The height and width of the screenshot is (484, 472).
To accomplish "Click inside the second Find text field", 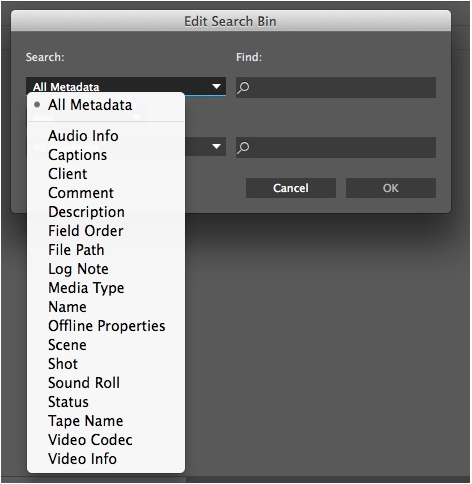I will point(336,147).
